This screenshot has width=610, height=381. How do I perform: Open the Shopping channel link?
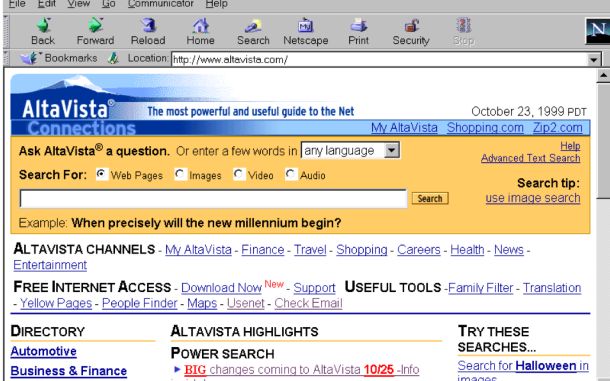362,249
